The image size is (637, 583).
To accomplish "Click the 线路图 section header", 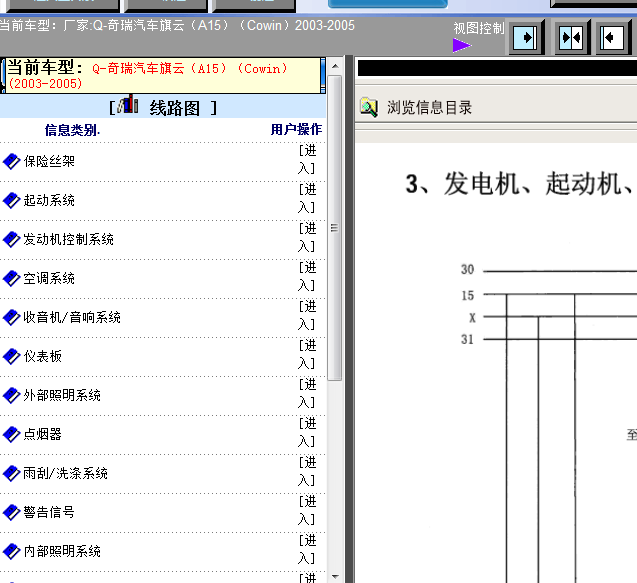I will click(175, 108).
